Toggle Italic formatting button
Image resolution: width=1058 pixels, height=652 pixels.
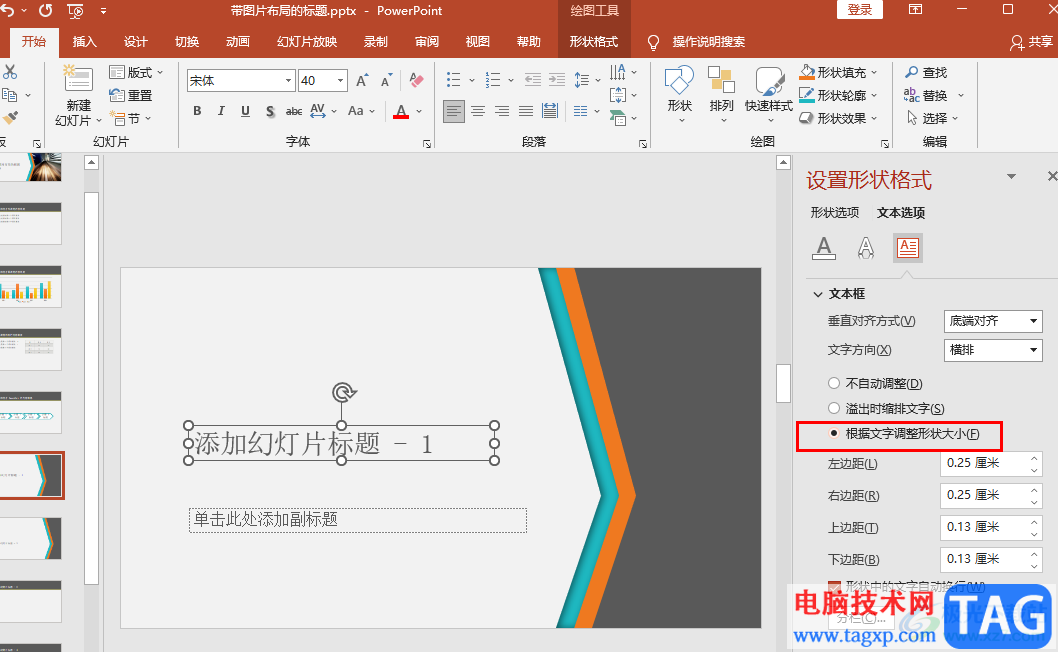(221, 111)
